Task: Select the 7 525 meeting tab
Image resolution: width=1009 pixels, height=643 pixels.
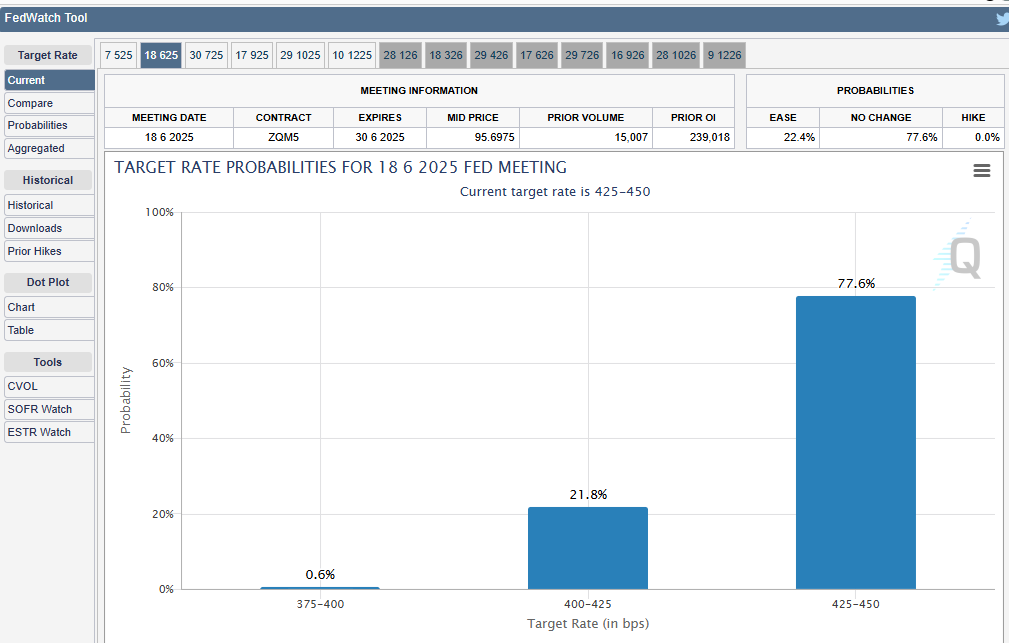Action: click(x=118, y=55)
